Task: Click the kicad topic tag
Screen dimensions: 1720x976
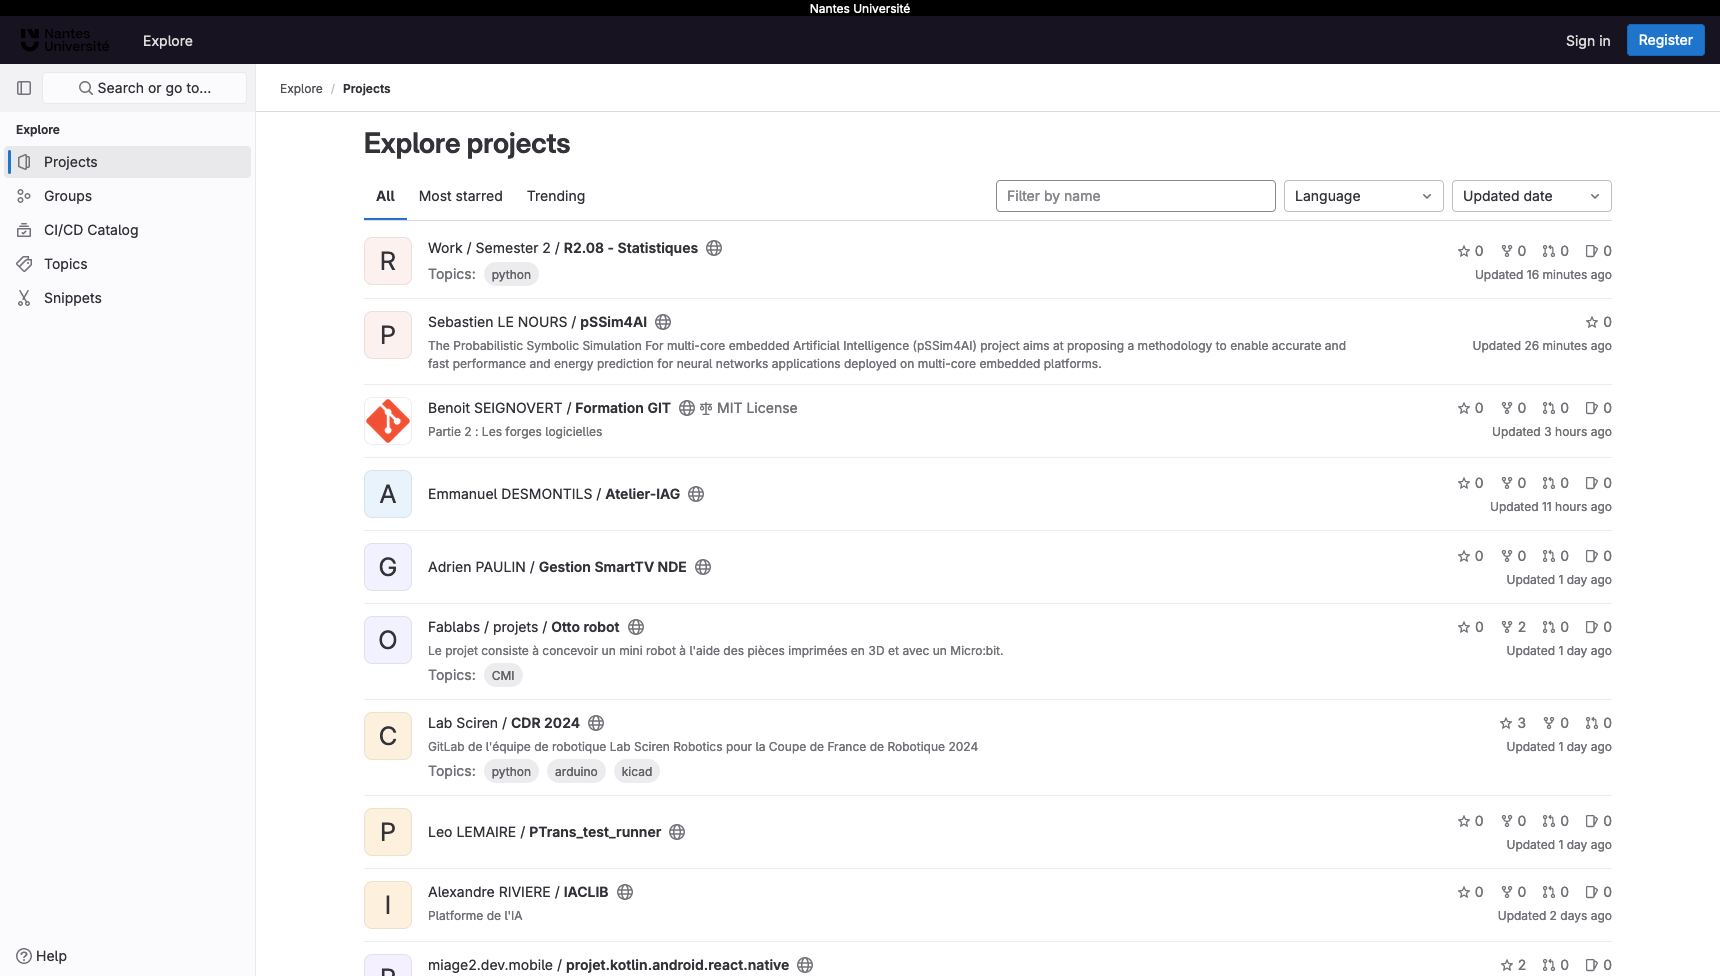Action: coord(636,772)
